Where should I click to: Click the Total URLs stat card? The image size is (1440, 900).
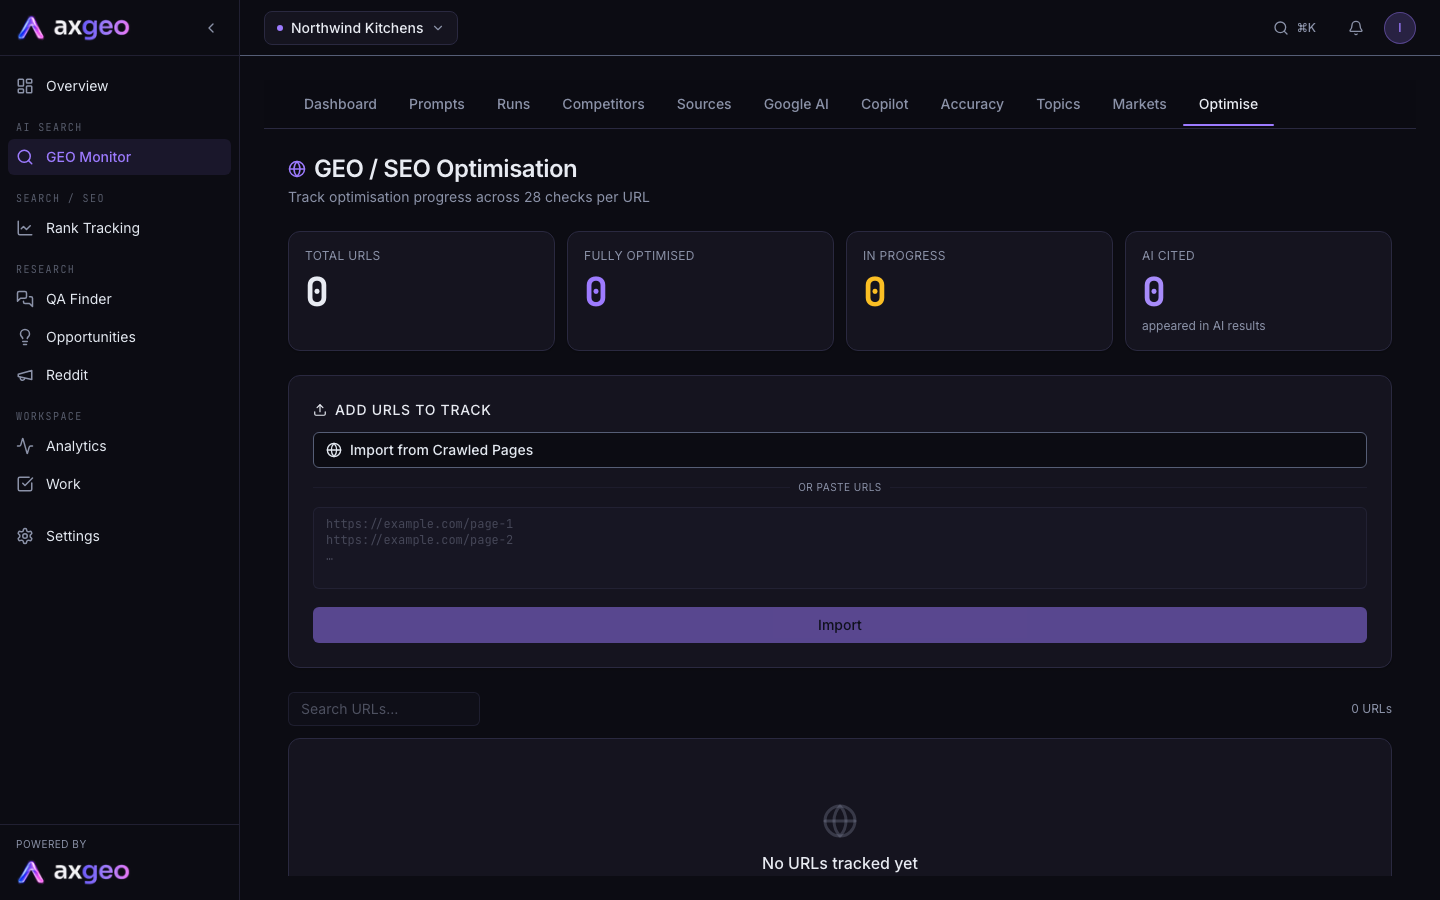pyautogui.click(x=421, y=291)
